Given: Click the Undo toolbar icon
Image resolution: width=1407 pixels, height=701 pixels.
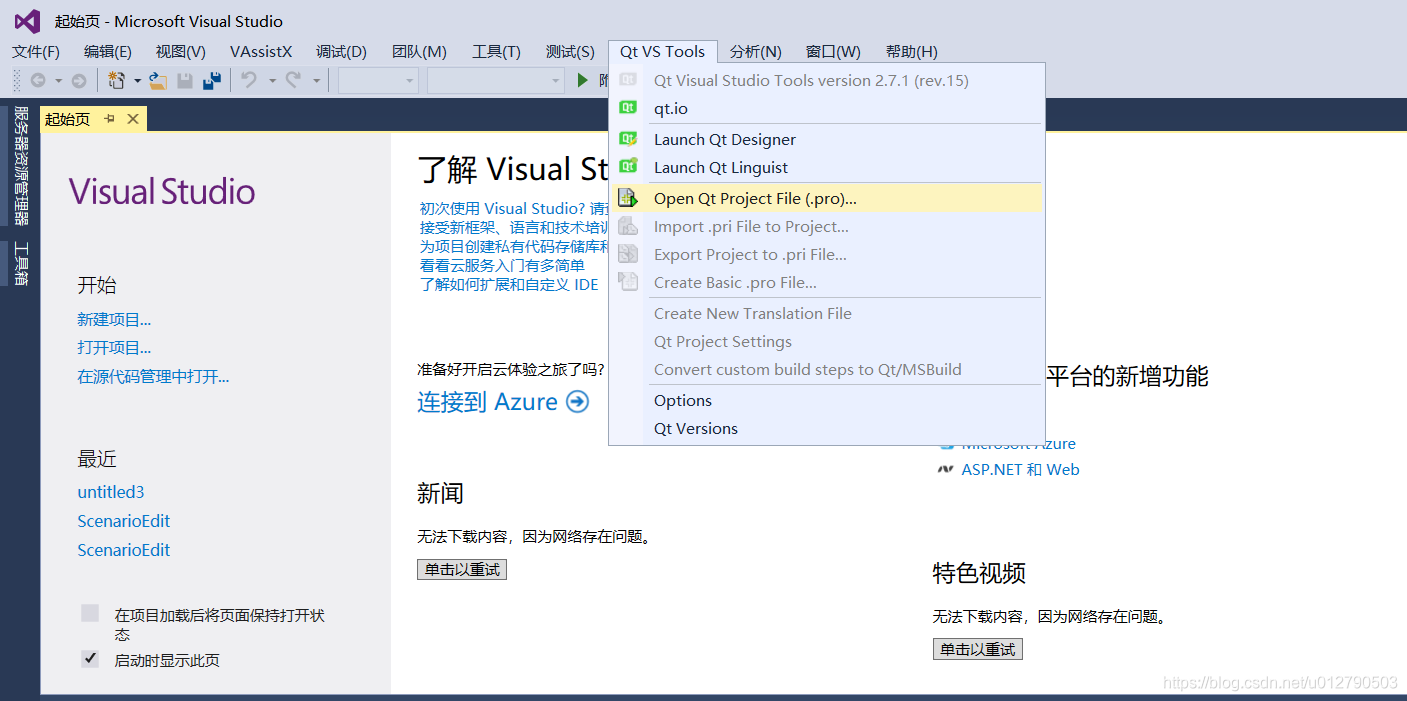Looking at the screenshot, I should (249, 81).
